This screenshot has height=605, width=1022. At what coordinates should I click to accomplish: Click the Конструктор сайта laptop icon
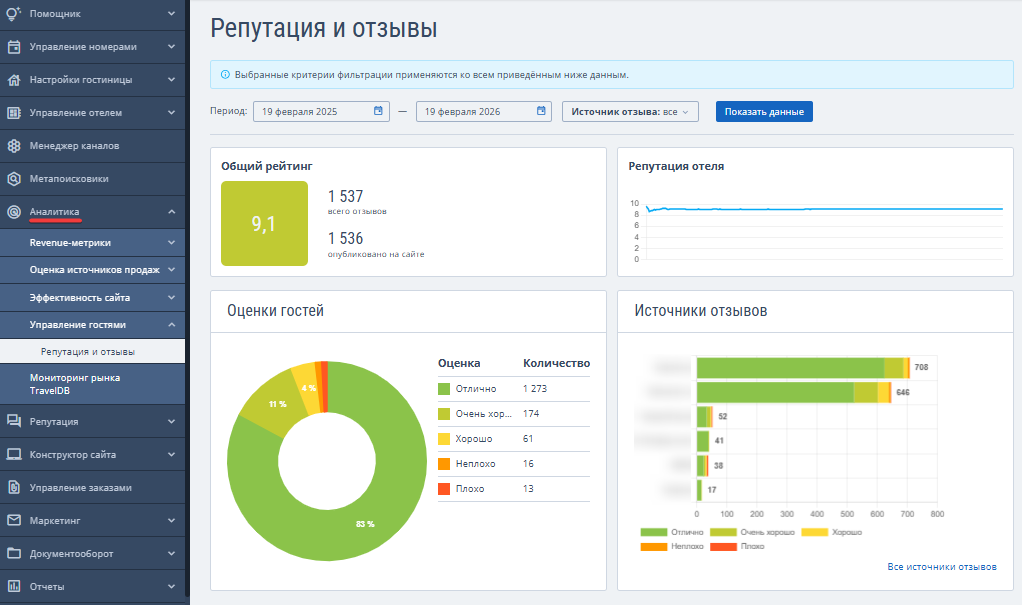point(14,454)
